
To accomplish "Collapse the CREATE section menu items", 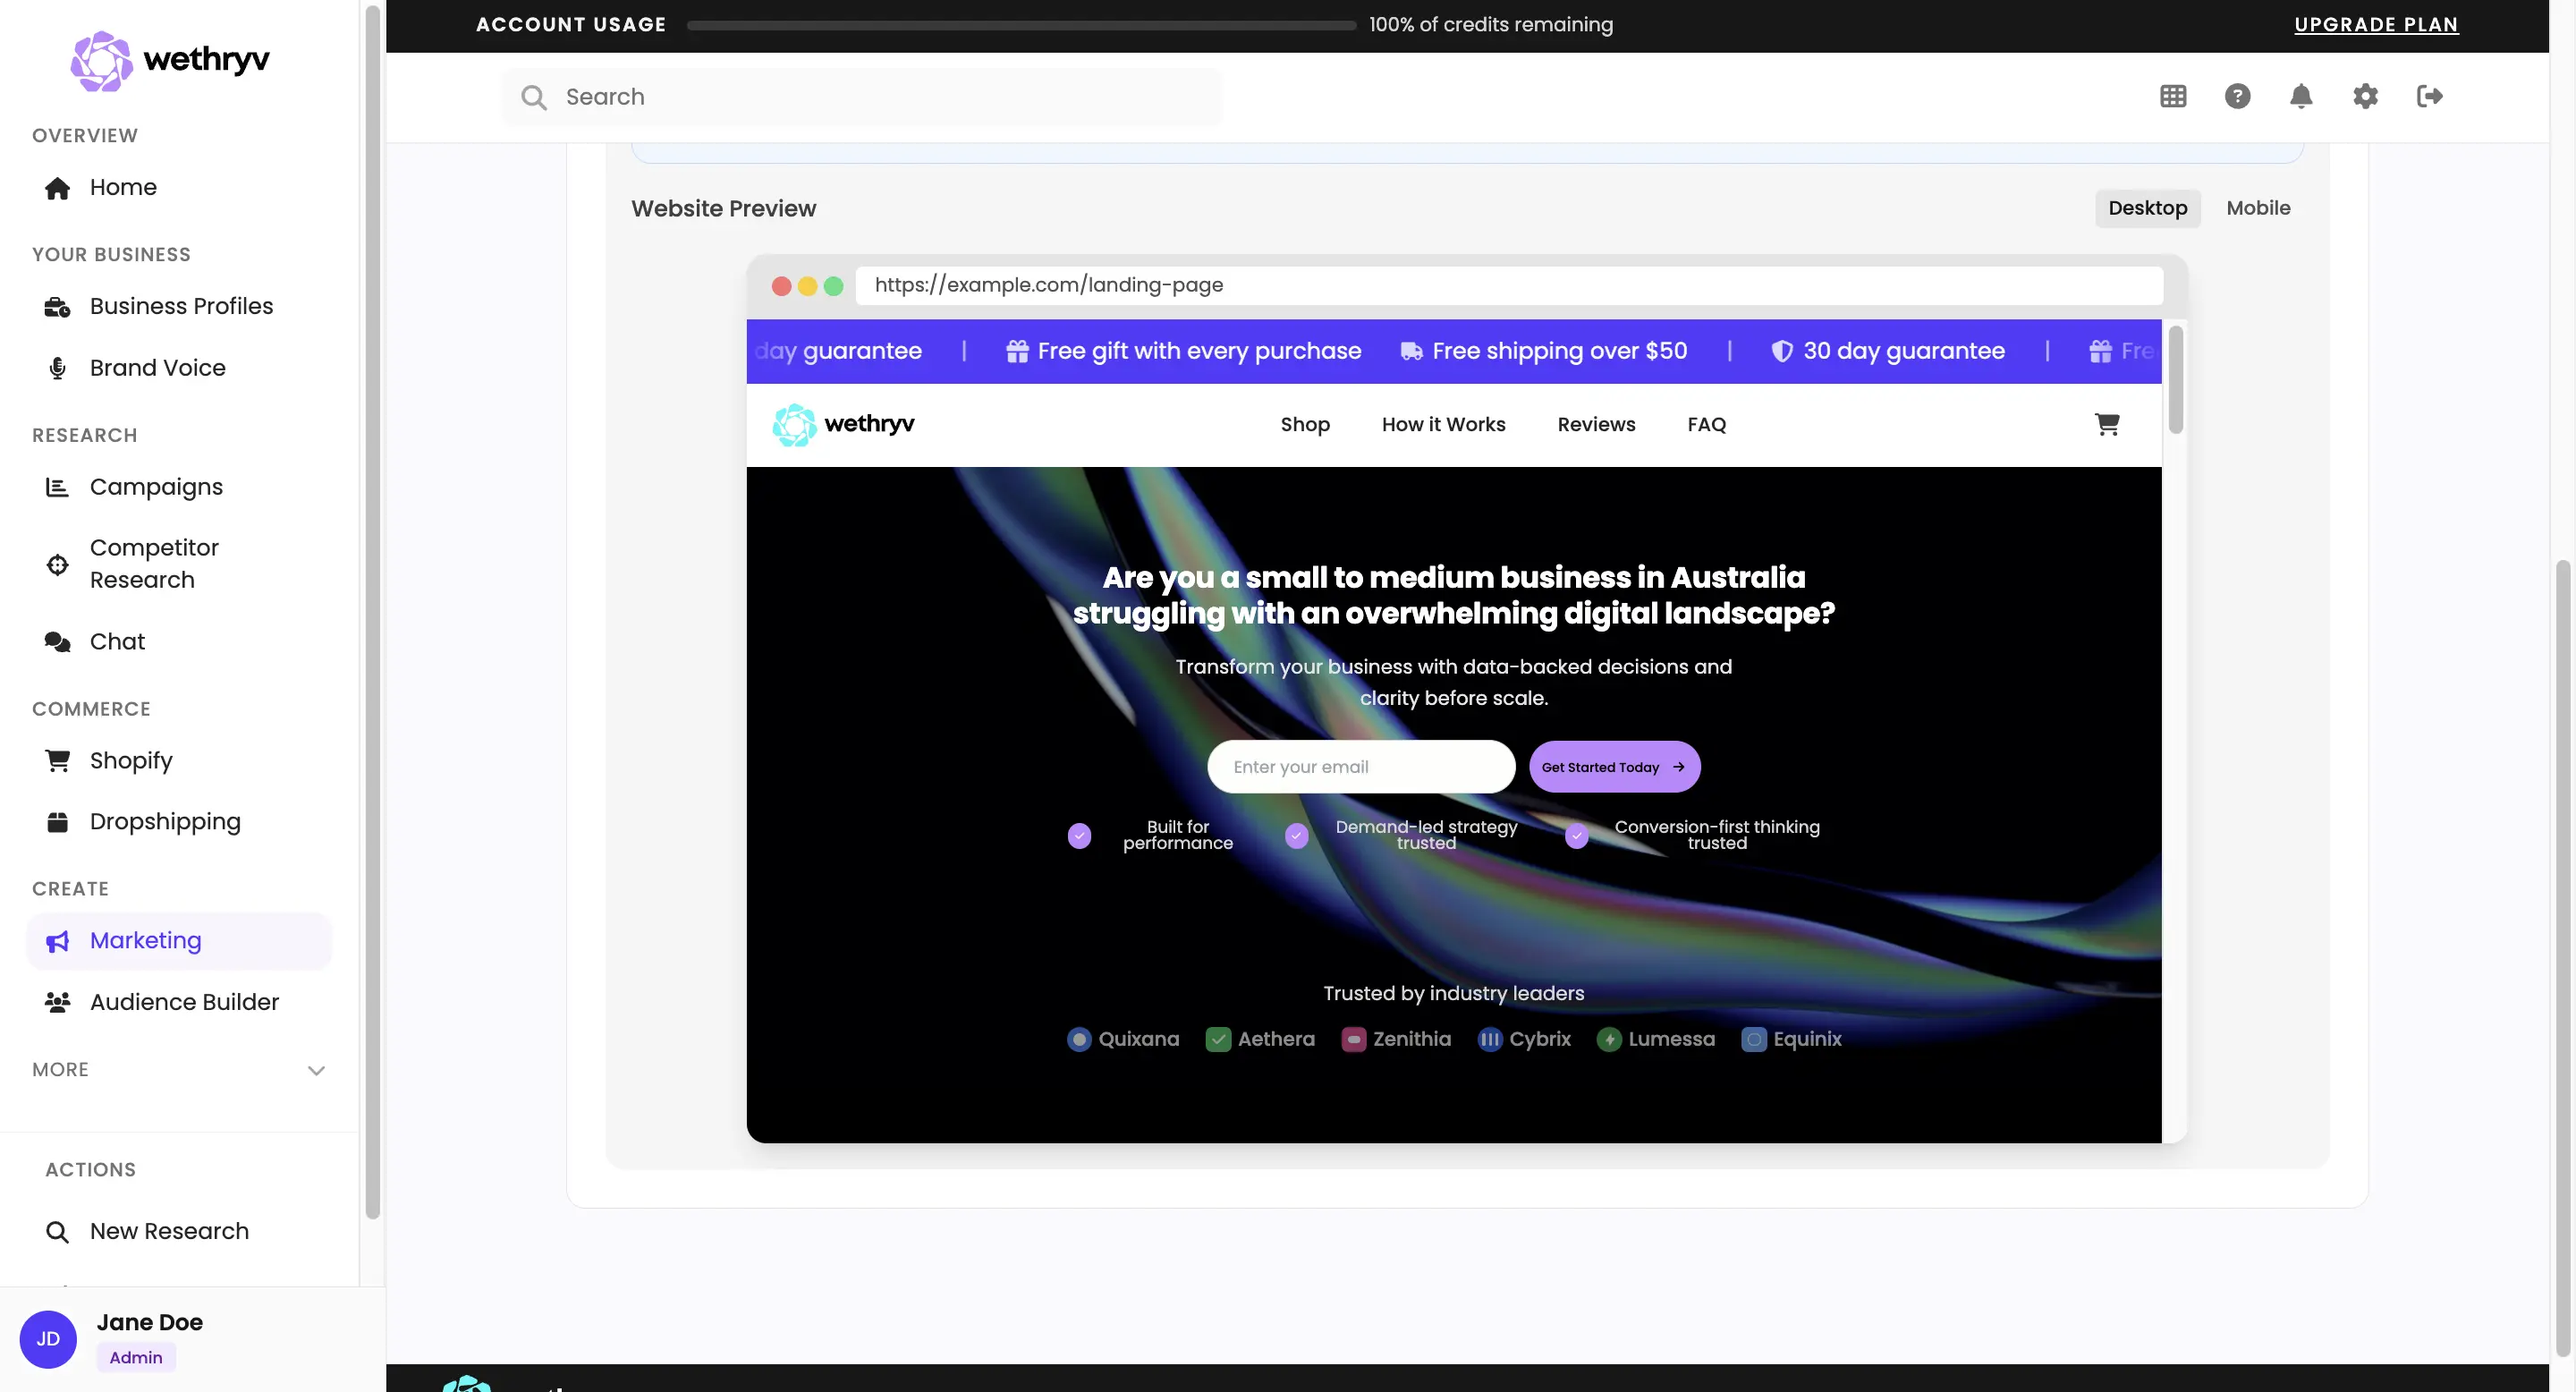I will pos(71,888).
